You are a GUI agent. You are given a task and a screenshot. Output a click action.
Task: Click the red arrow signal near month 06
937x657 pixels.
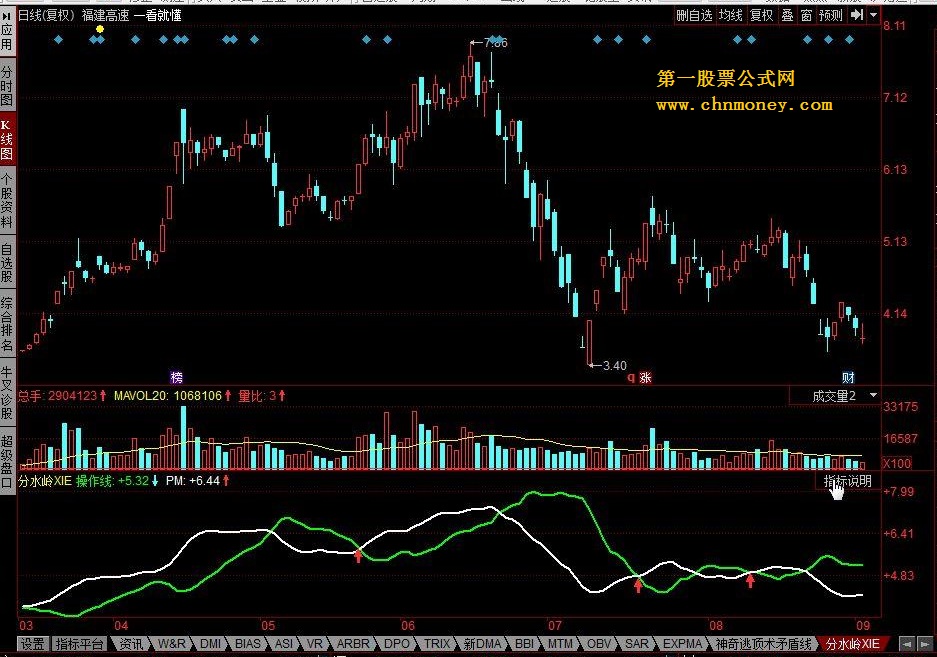point(358,557)
